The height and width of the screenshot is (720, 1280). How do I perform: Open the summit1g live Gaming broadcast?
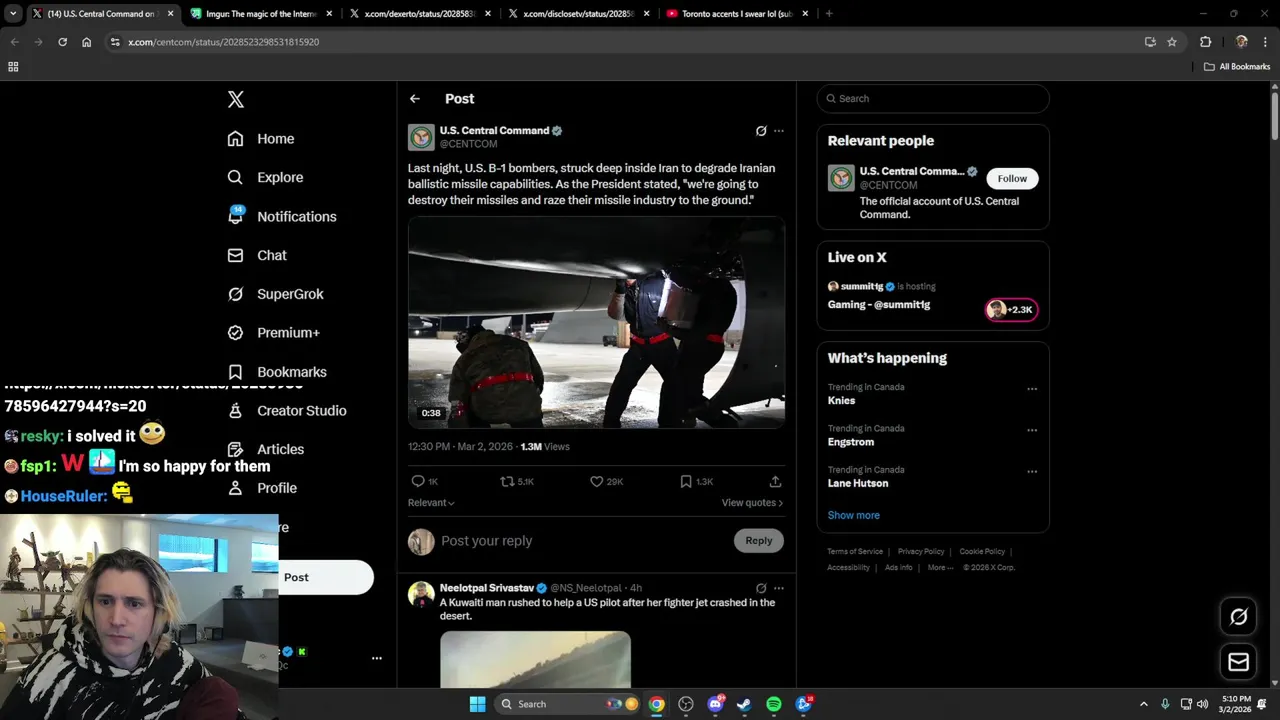tap(878, 305)
